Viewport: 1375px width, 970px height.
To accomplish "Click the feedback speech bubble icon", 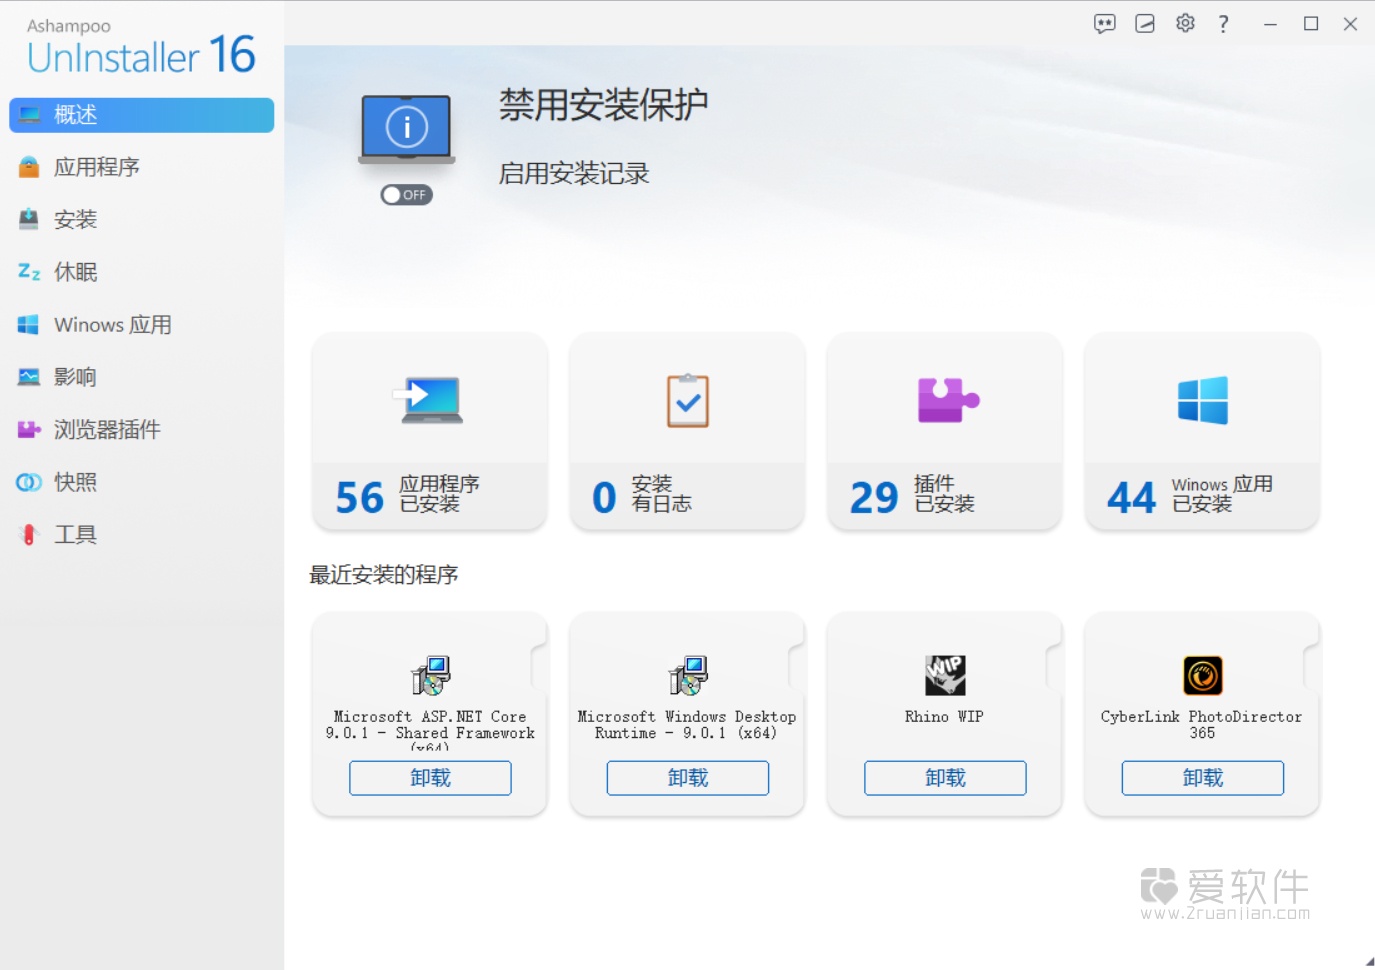I will pos(1104,23).
